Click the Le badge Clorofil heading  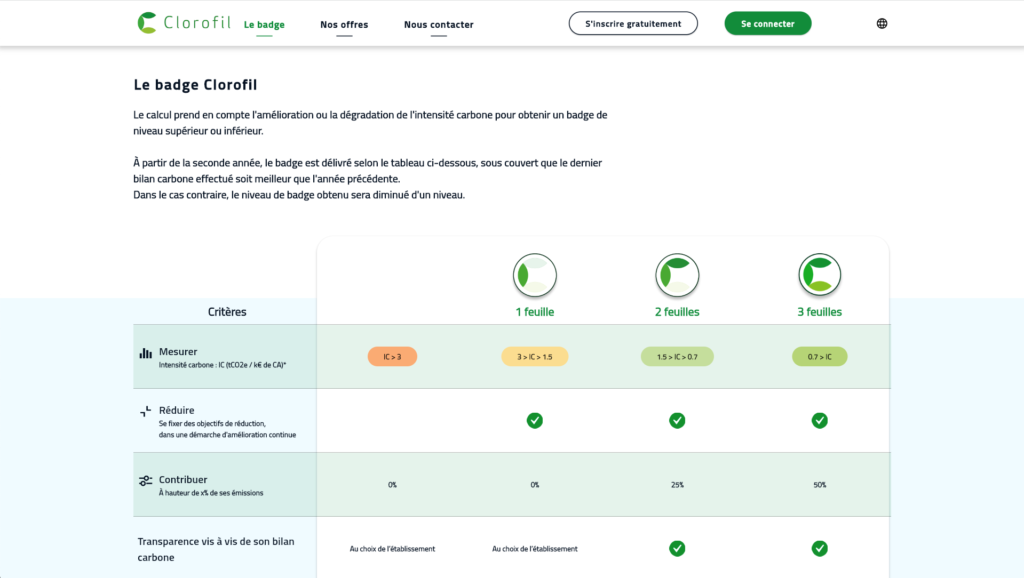[202, 85]
